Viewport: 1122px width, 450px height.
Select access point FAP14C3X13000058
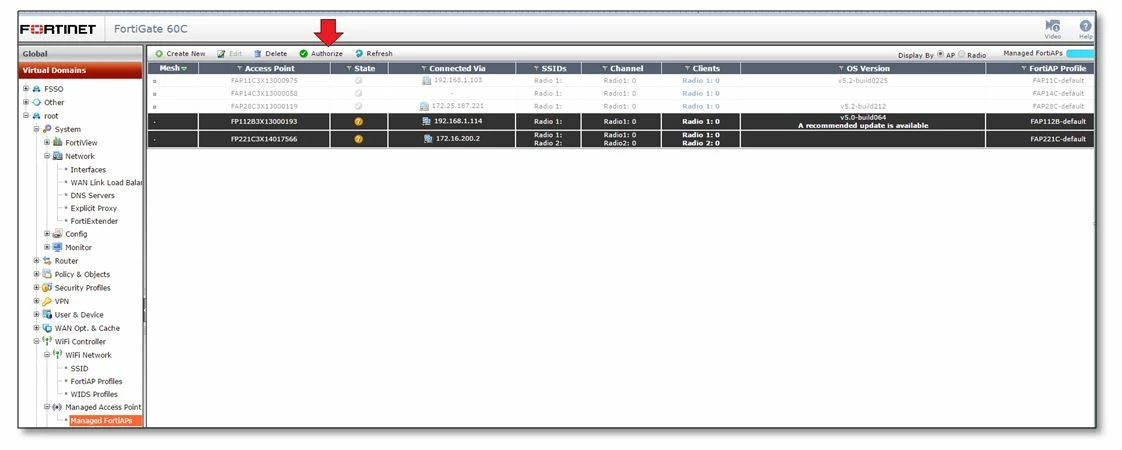pyautogui.click(x=264, y=93)
